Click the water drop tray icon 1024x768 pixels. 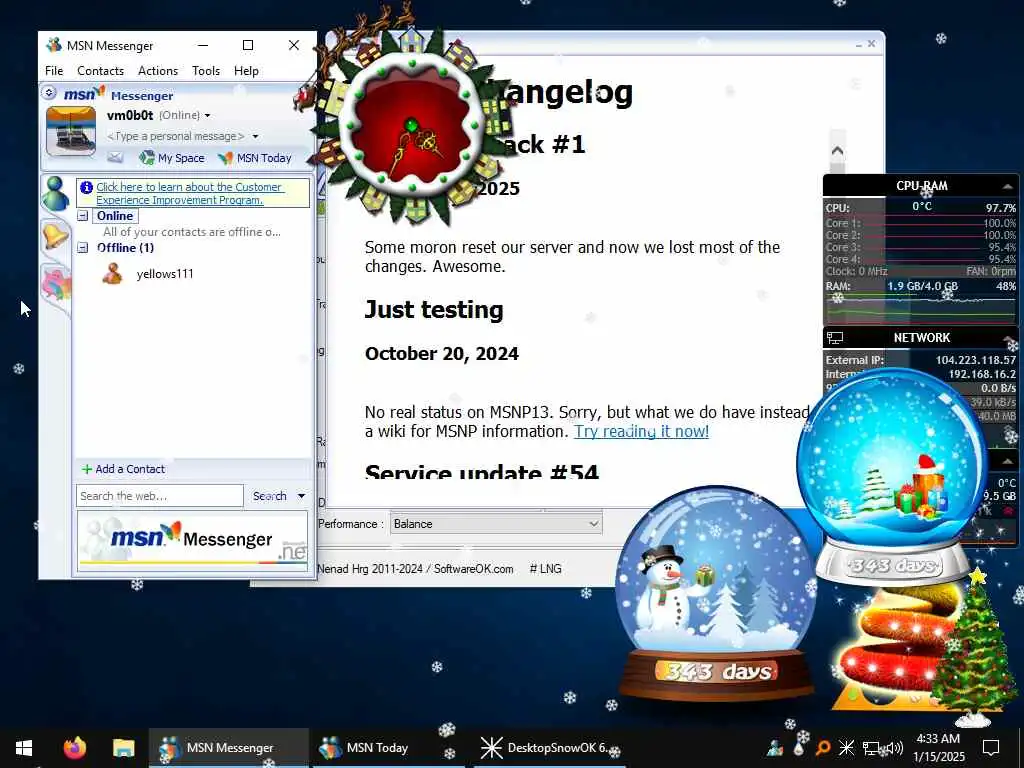[x=799, y=747]
